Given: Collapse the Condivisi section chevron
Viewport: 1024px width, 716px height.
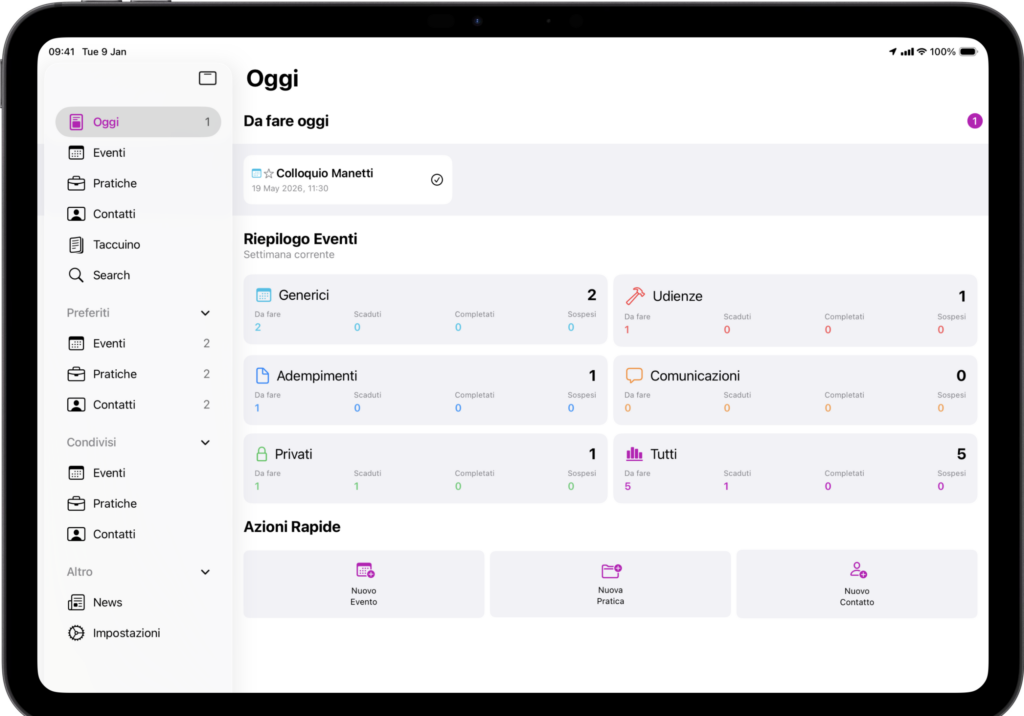Looking at the screenshot, I should click(x=205, y=442).
